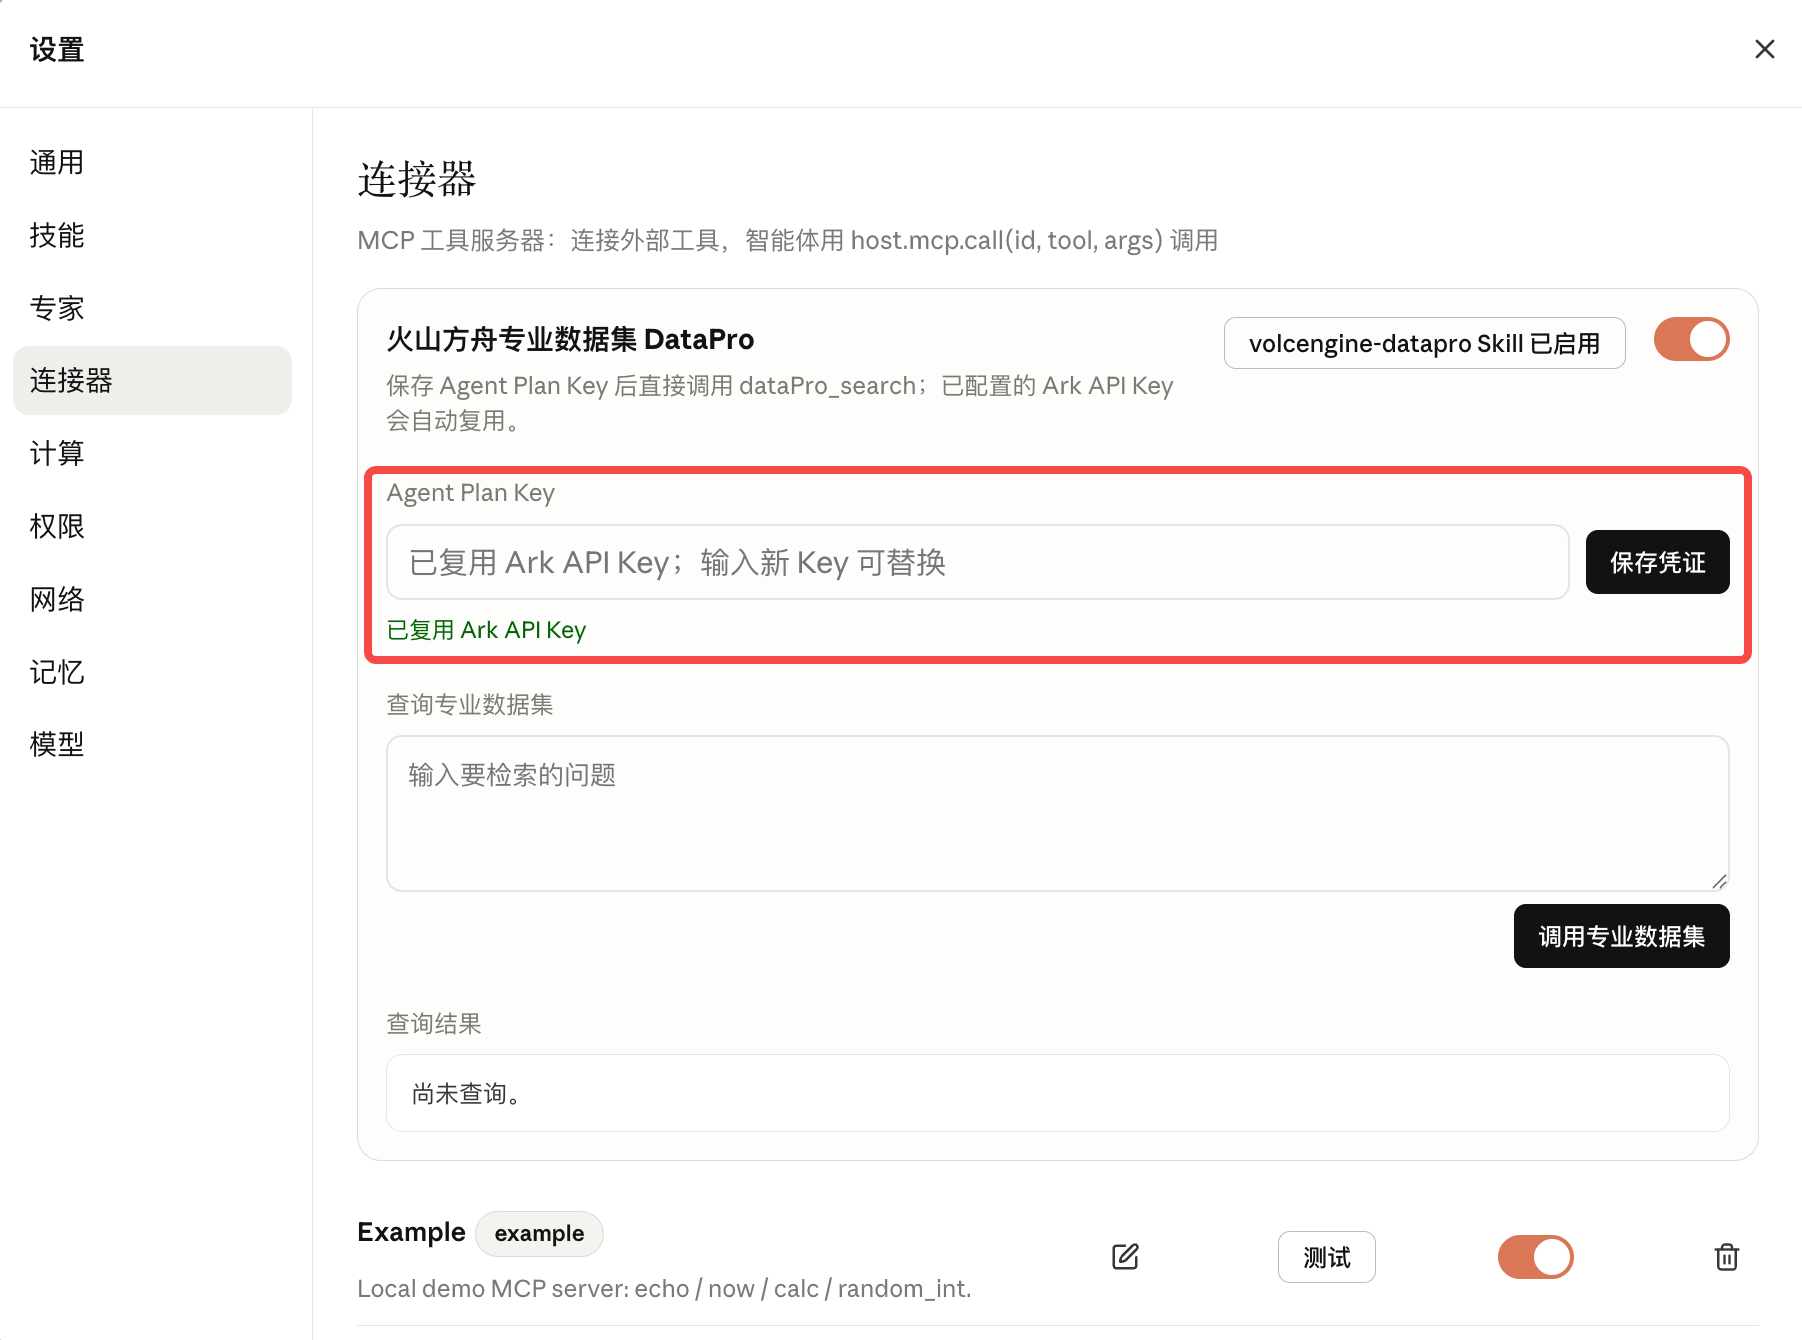Screen dimensions: 1802x1340
Task: Select the 连接器 sidebar item
Action: 152,380
